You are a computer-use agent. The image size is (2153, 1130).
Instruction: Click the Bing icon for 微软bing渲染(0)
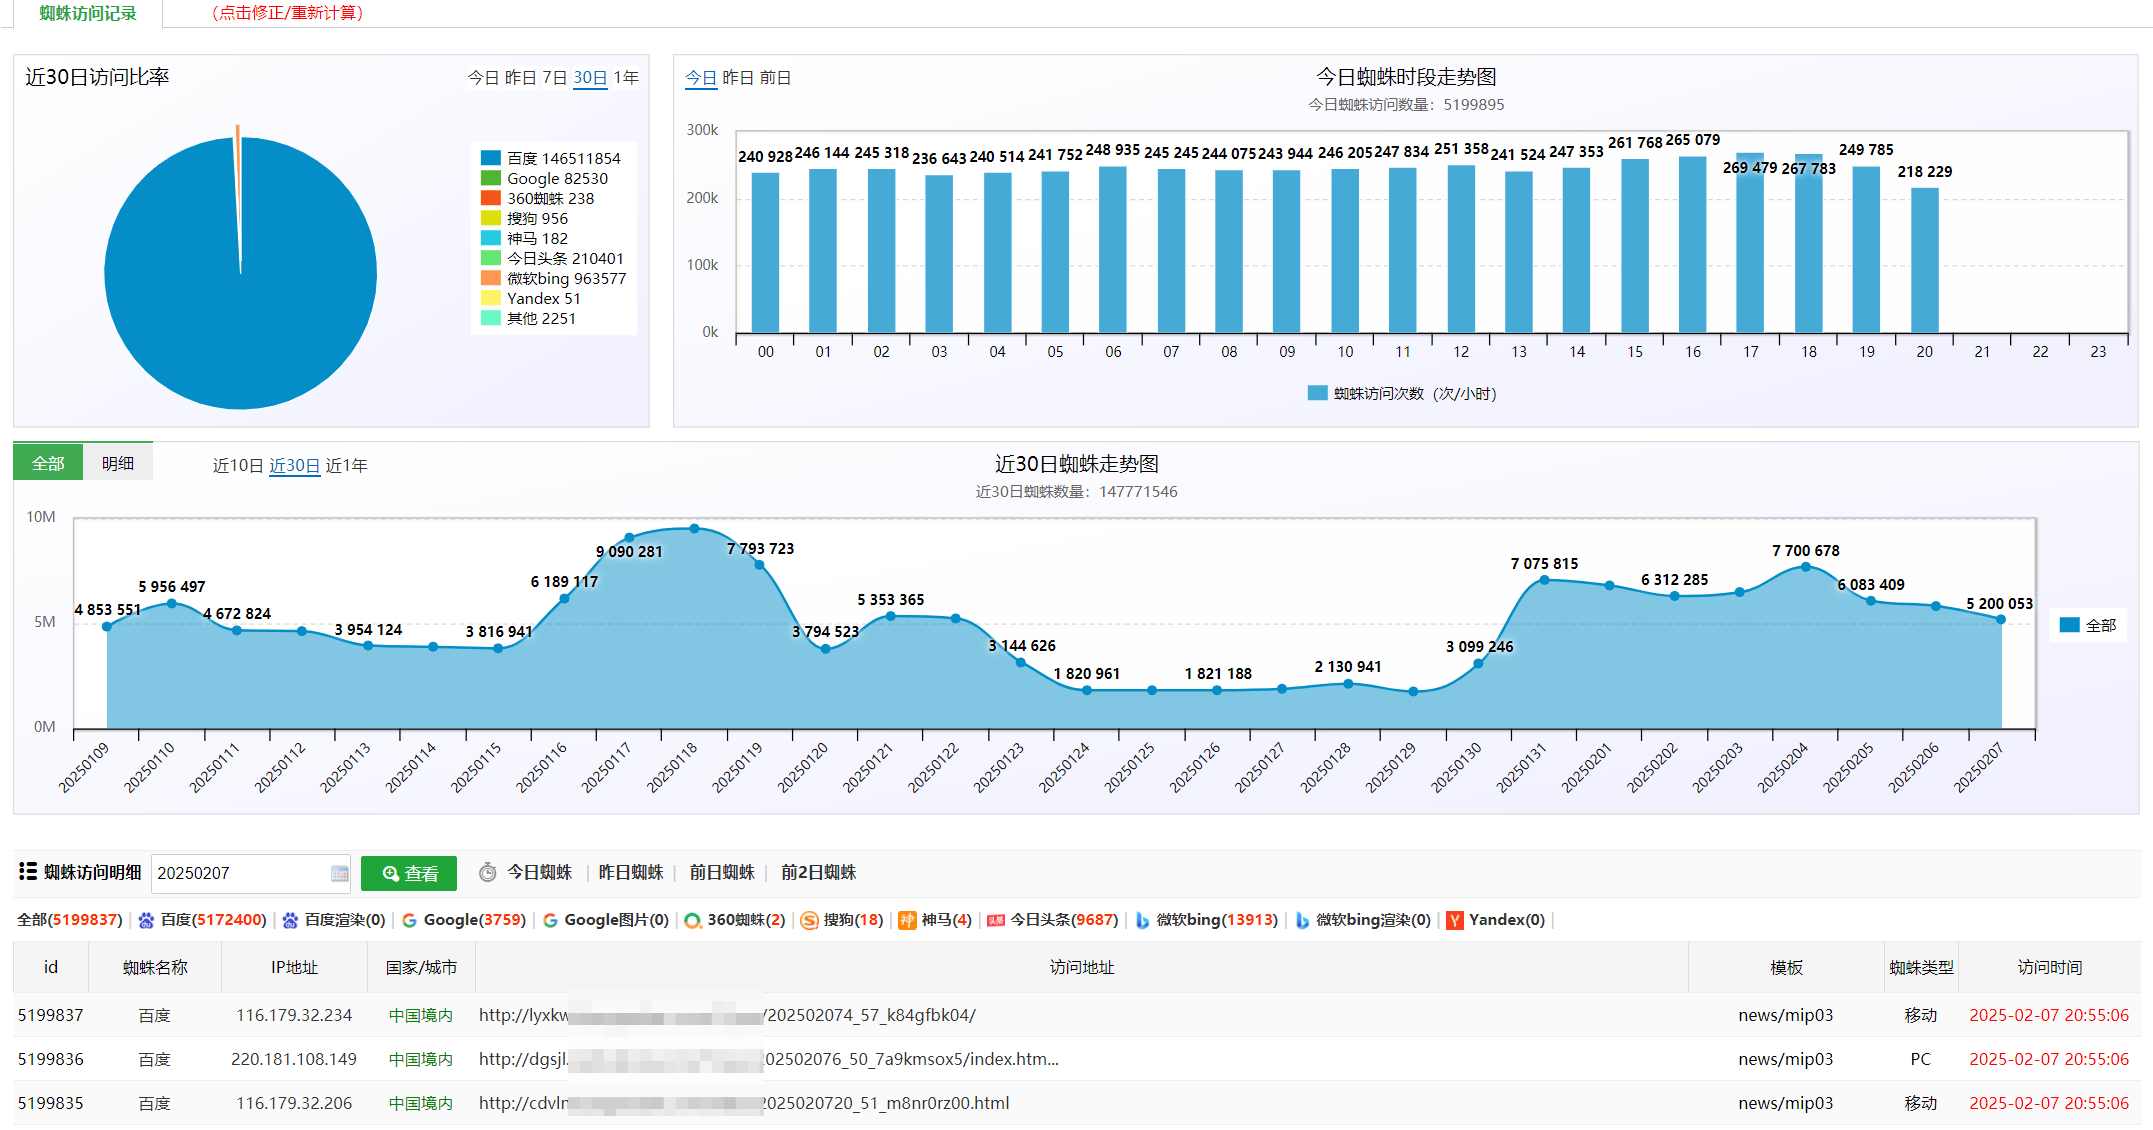click(x=1302, y=920)
